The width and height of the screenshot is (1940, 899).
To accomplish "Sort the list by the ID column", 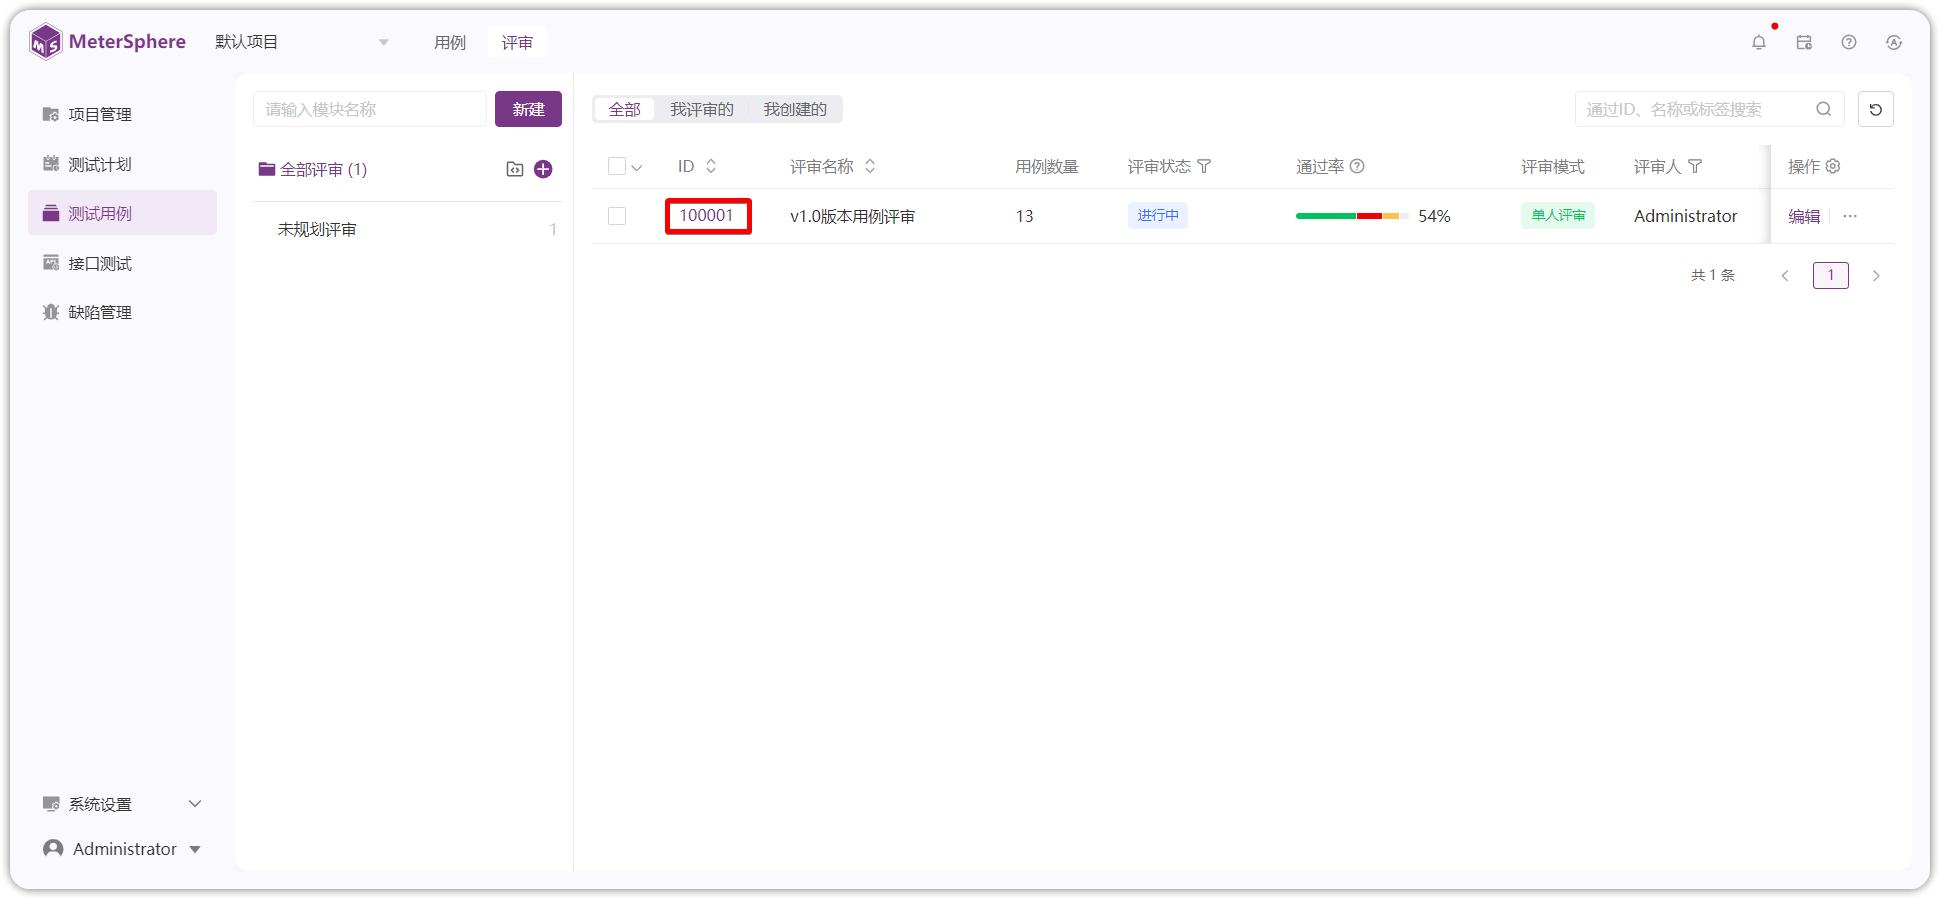I will (711, 166).
